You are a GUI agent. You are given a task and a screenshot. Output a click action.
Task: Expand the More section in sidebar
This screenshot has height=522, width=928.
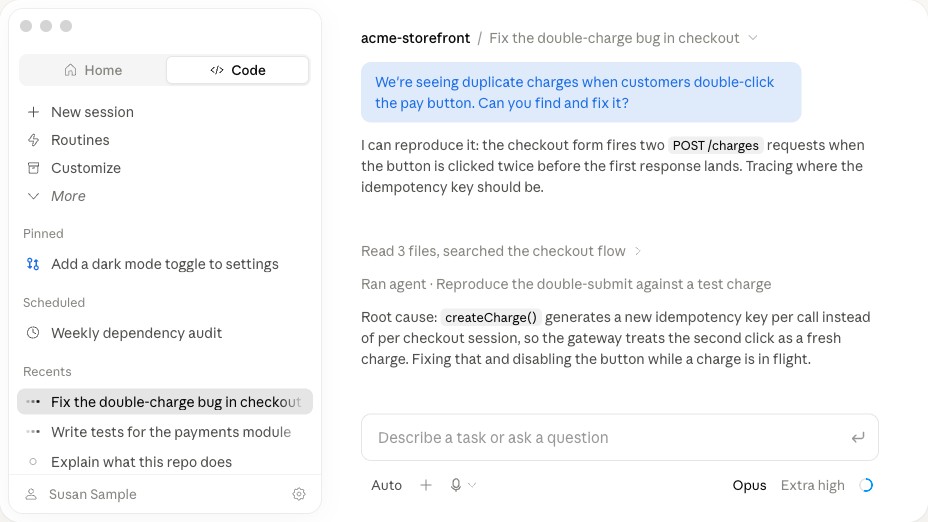[56, 196]
